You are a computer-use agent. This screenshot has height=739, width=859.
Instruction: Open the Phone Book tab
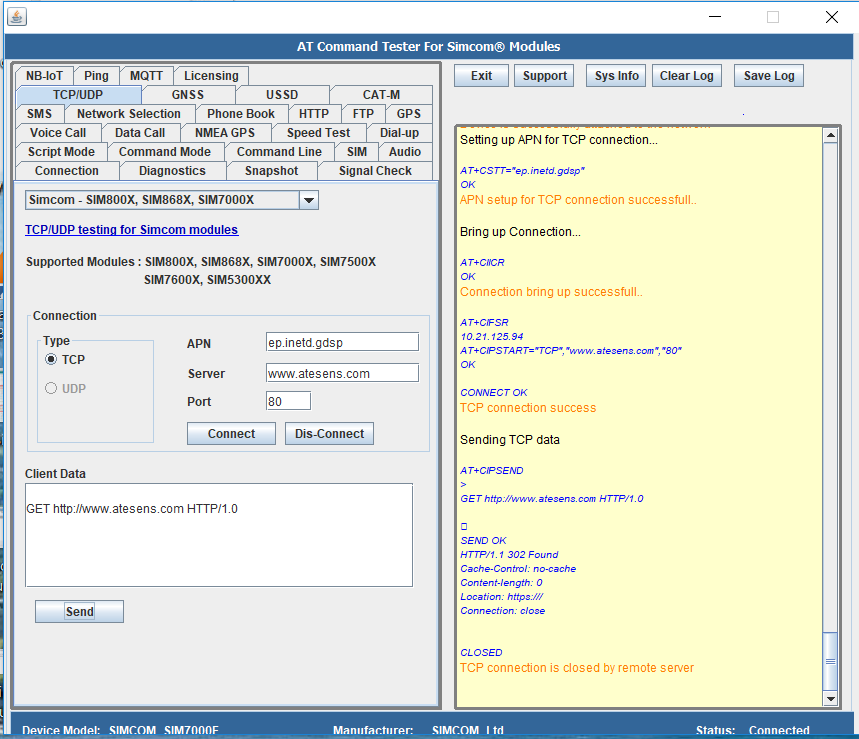[x=241, y=114]
